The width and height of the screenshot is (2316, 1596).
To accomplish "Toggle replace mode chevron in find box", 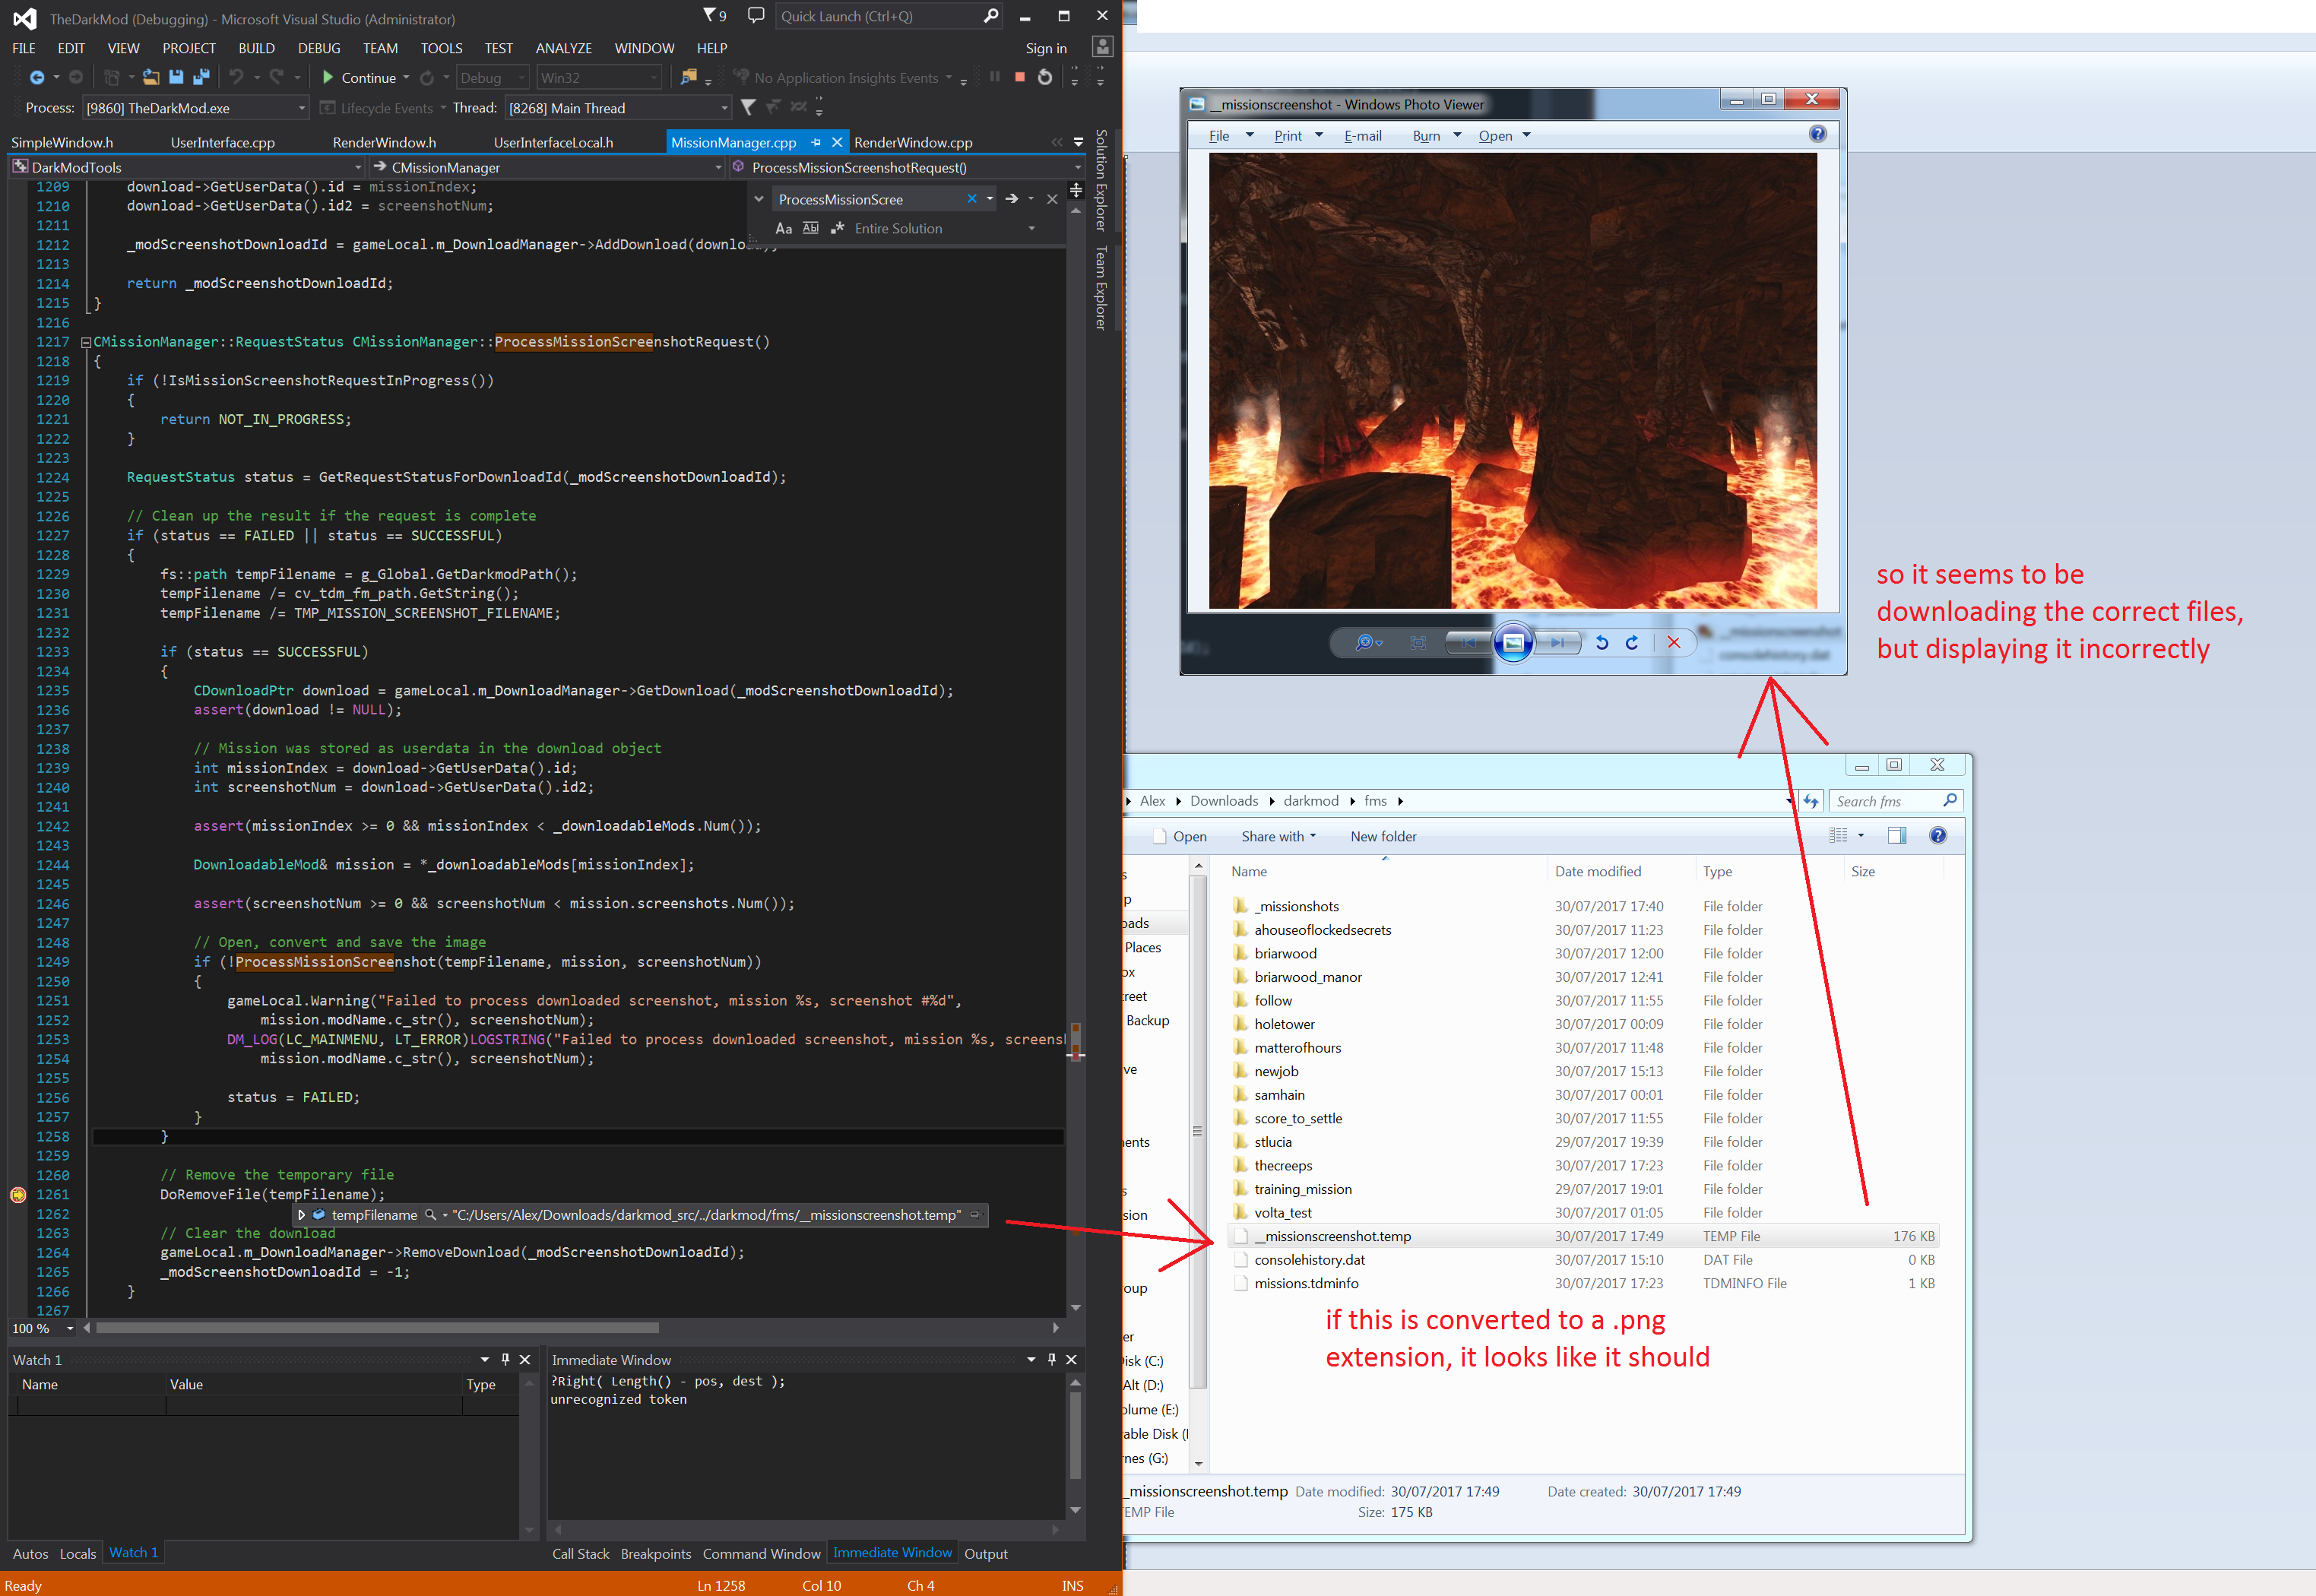I will (x=759, y=199).
